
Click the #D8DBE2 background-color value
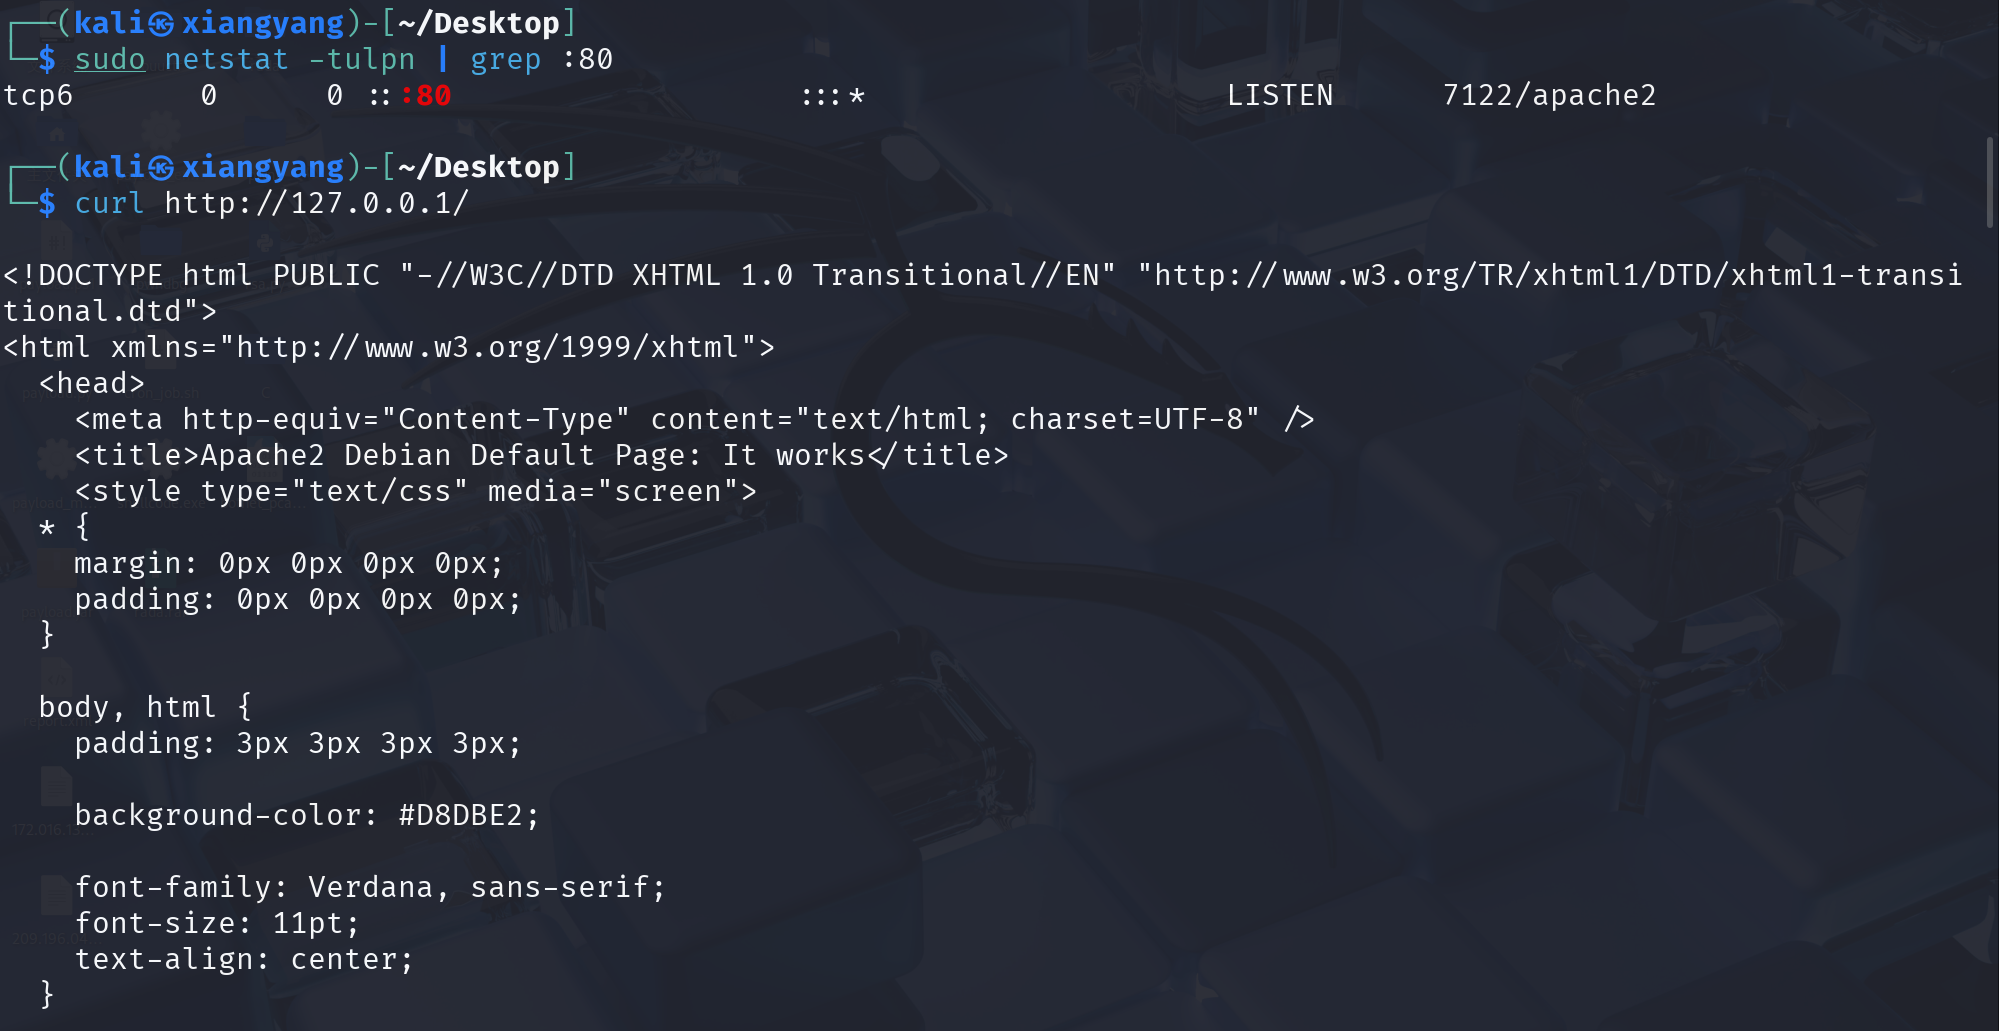[461, 815]
